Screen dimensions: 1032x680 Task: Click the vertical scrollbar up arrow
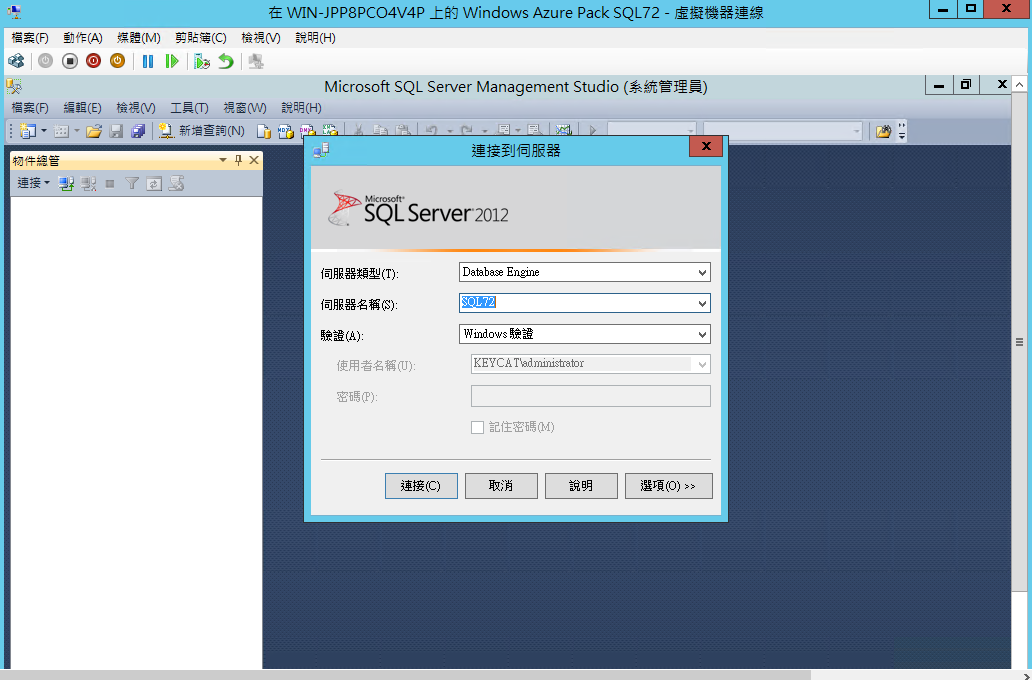(1019, 84)
